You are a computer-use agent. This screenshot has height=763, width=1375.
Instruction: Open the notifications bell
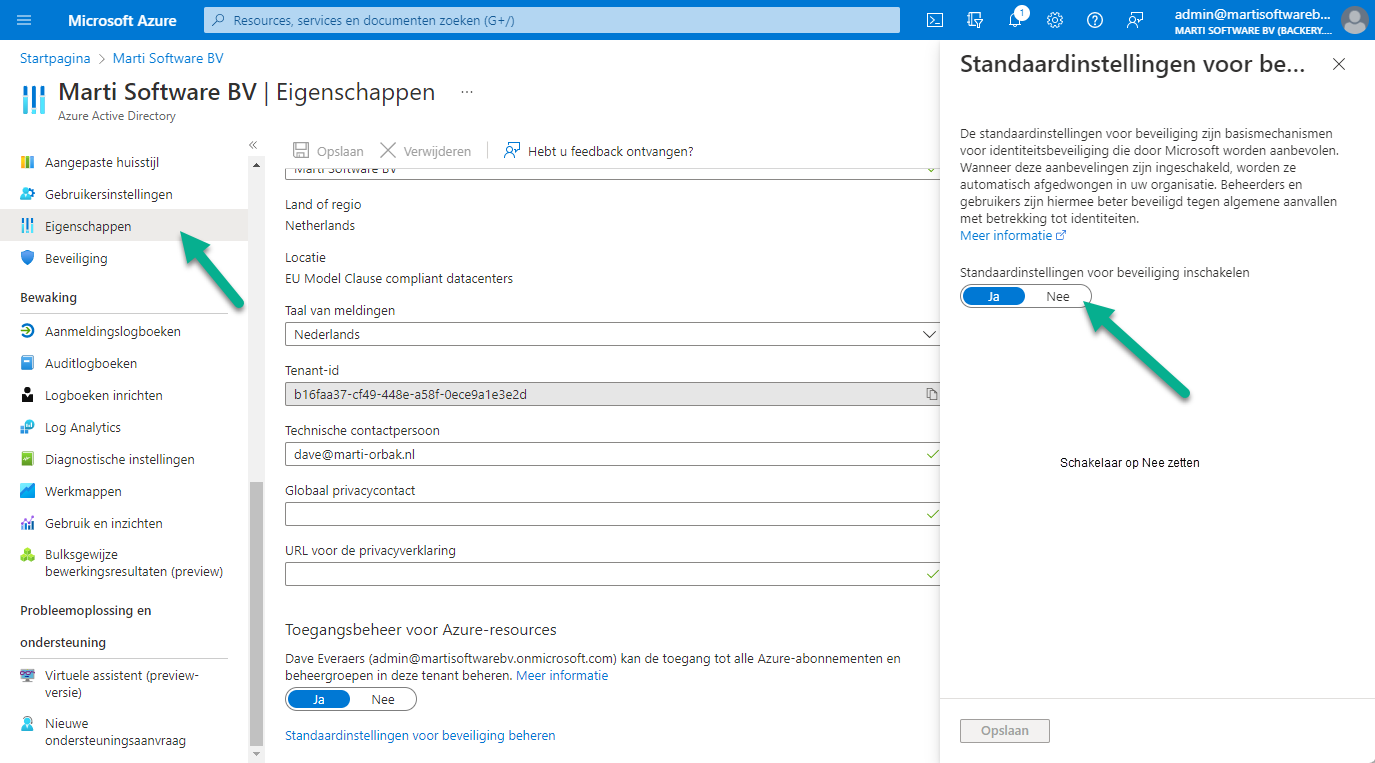pos(1016,20)
